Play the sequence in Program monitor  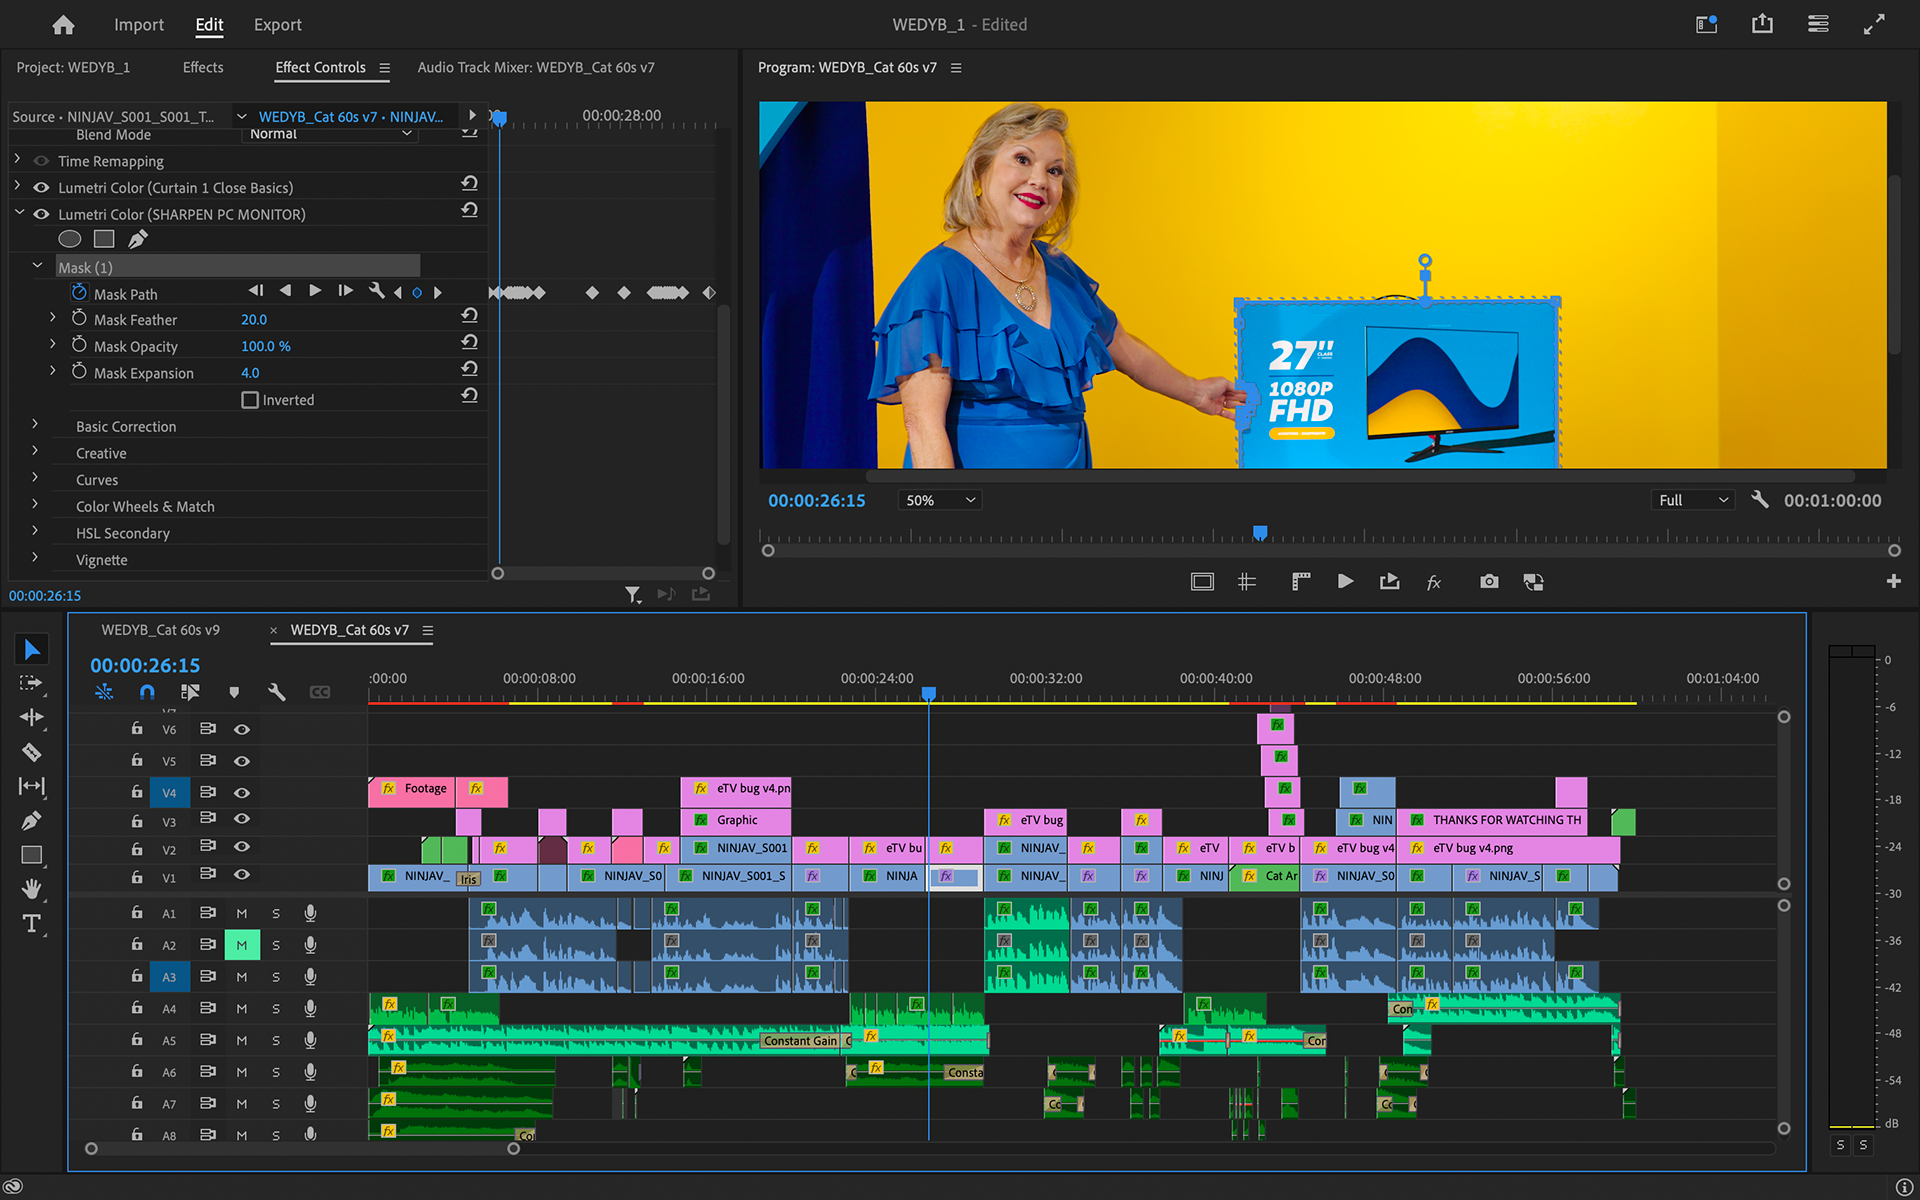pyautogui.click(x=1345, y=582)
